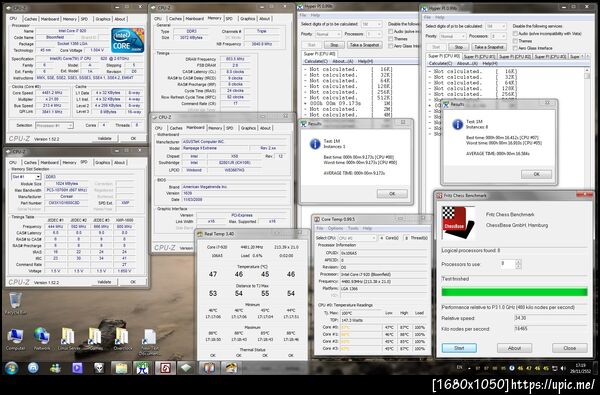Open the Computer desktop icon

(x=15, y=338)
